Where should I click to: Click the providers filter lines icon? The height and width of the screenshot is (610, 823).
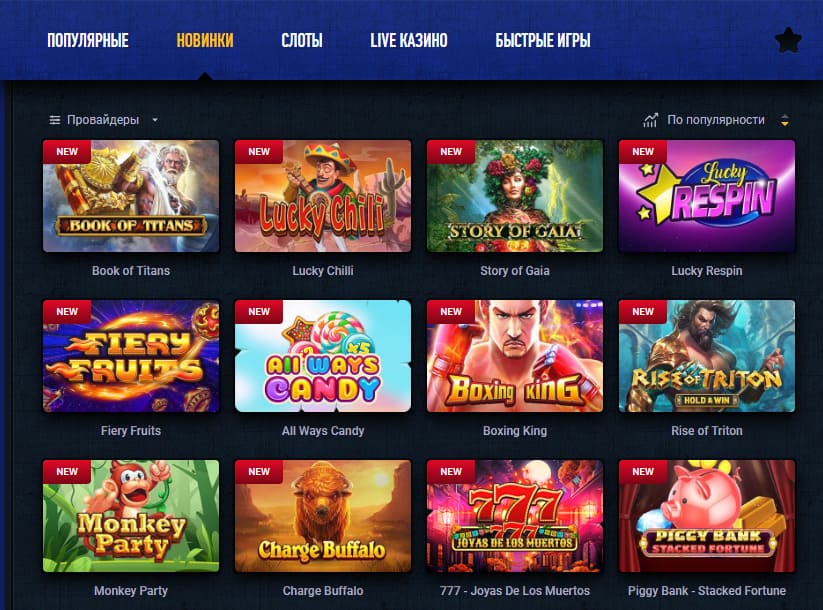click(55, 120)
